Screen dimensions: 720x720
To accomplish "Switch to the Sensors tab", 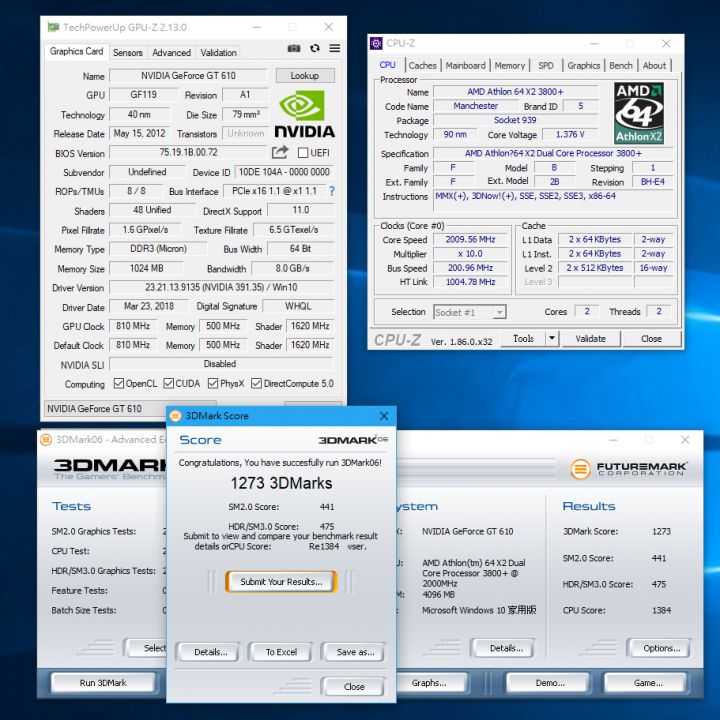I will 128,53.
